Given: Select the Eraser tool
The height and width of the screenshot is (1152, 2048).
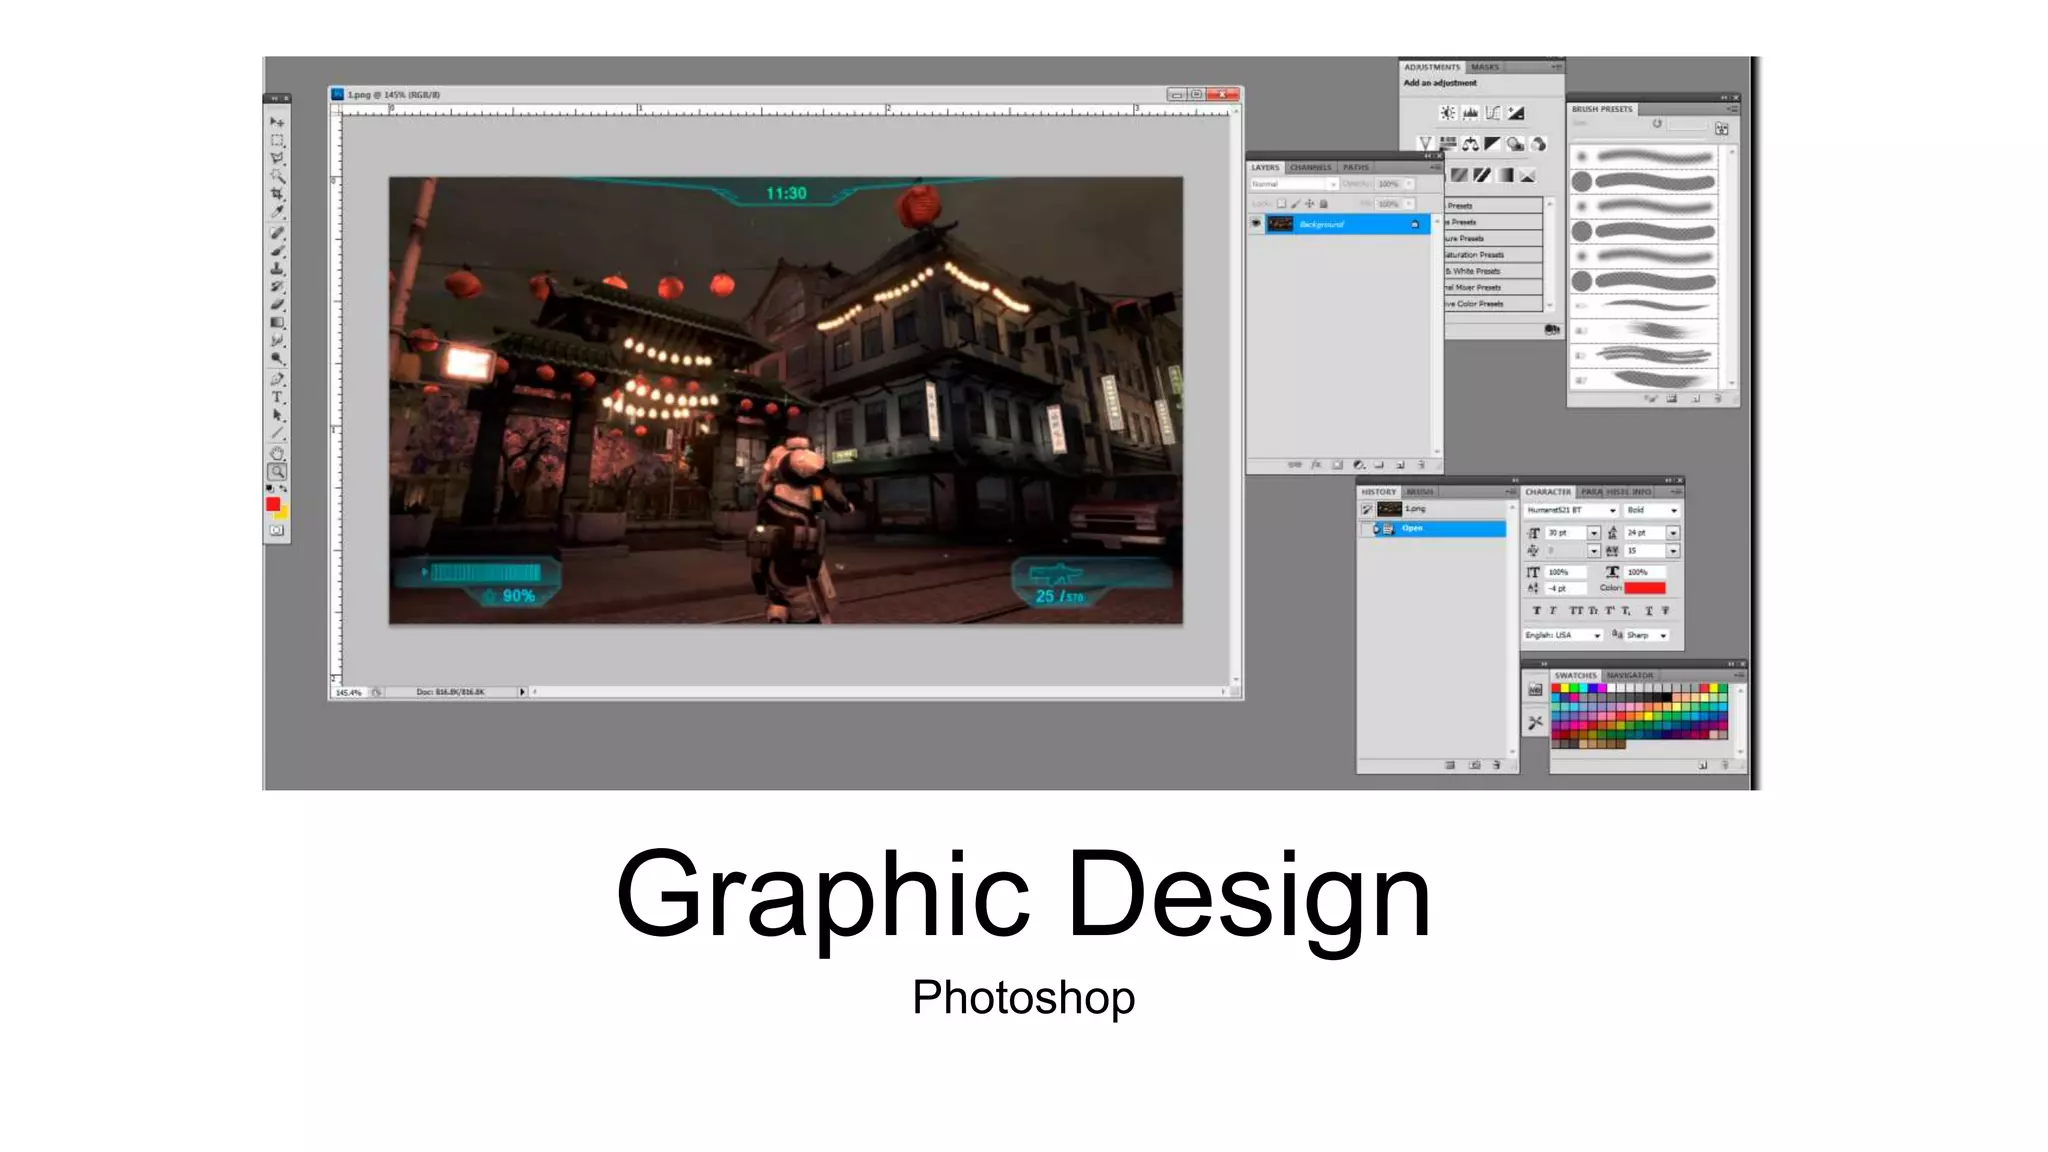Looking at the screenshot, I should (277, 305).
